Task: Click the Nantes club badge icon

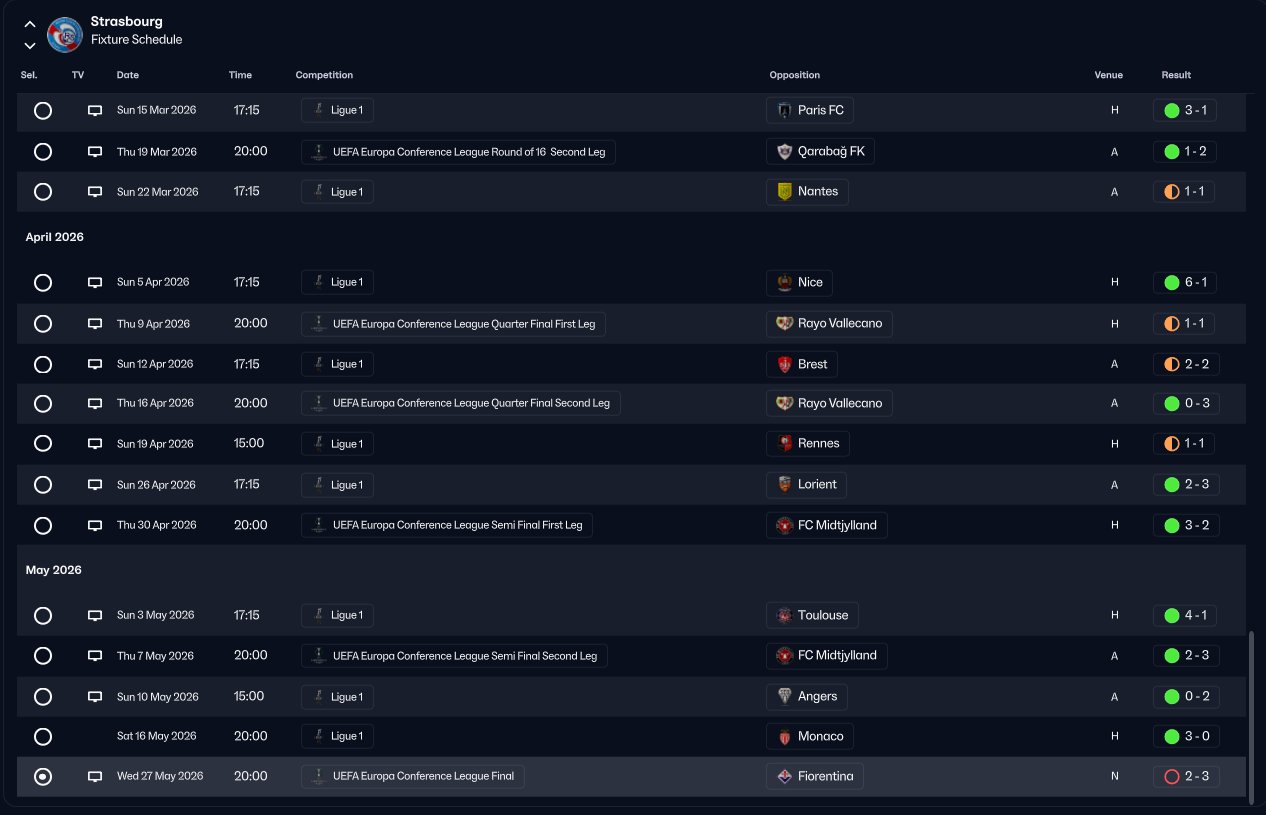Action: pos(785,192)
